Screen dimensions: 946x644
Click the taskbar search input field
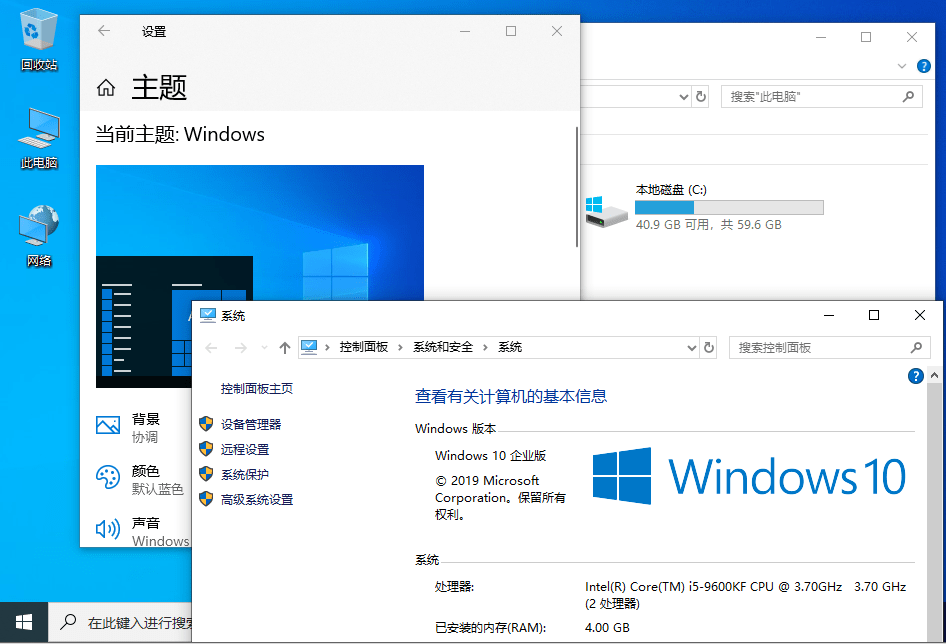point(130,622)
